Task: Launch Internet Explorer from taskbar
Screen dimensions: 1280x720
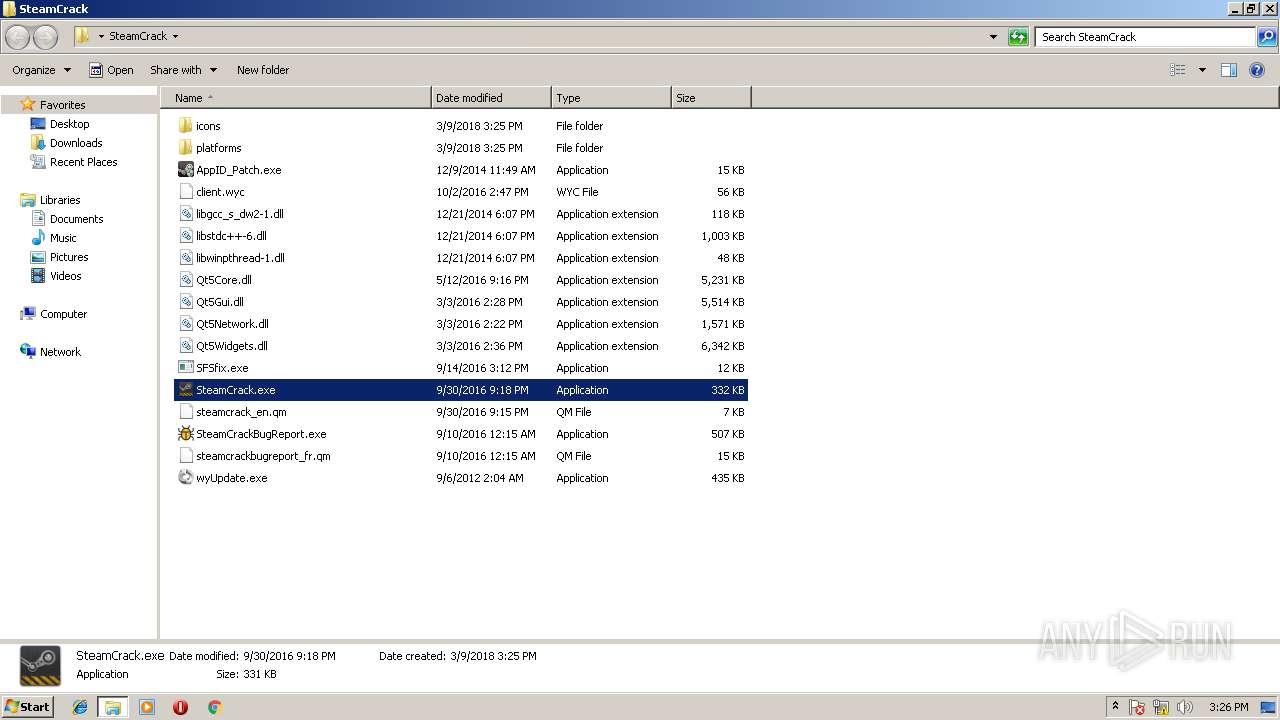Action: (x=80, y=707)
